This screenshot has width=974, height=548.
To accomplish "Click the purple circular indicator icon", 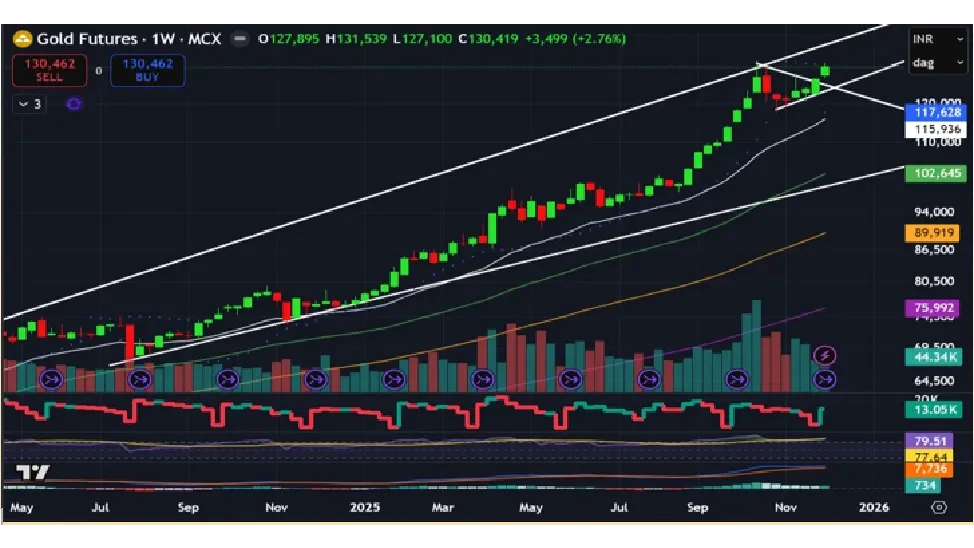I will coord(74,104).
